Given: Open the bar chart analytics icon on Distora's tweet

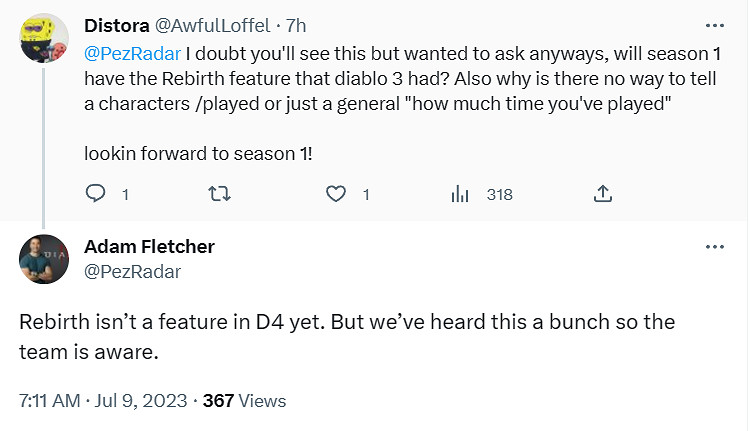Looking at the screenshot, I should (x=460, y=194).
